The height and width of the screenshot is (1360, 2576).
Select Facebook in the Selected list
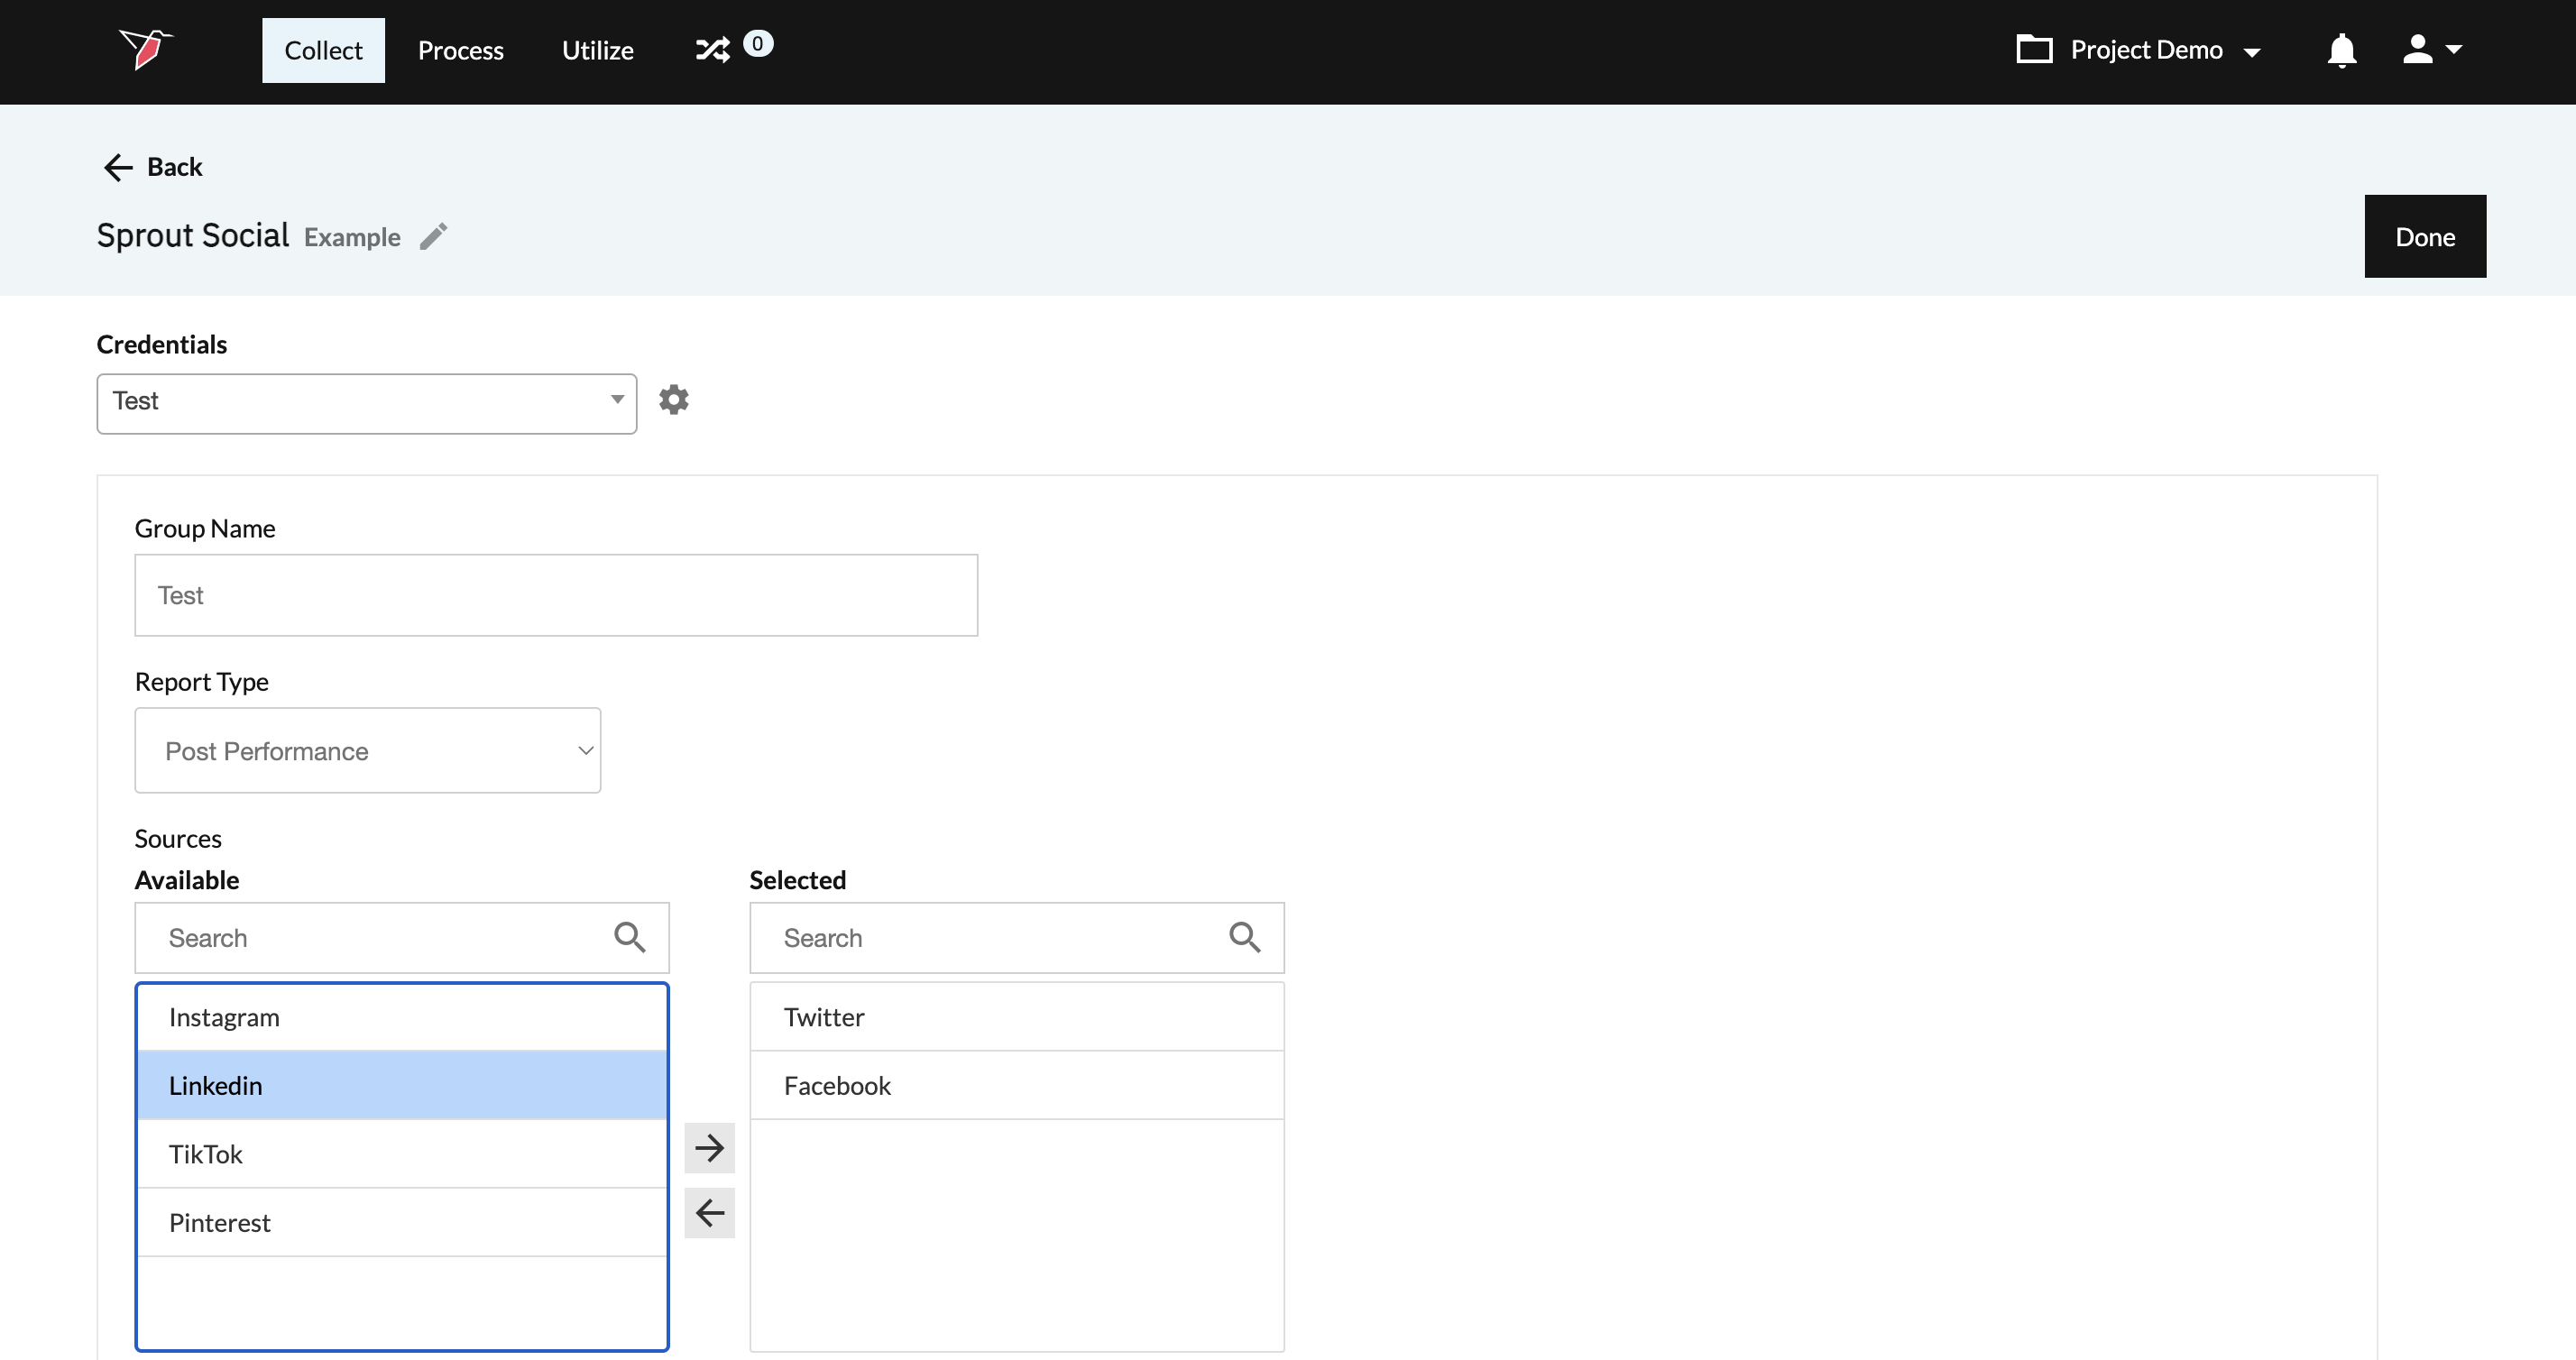pyautogui.click(x=1016, y=1086)
